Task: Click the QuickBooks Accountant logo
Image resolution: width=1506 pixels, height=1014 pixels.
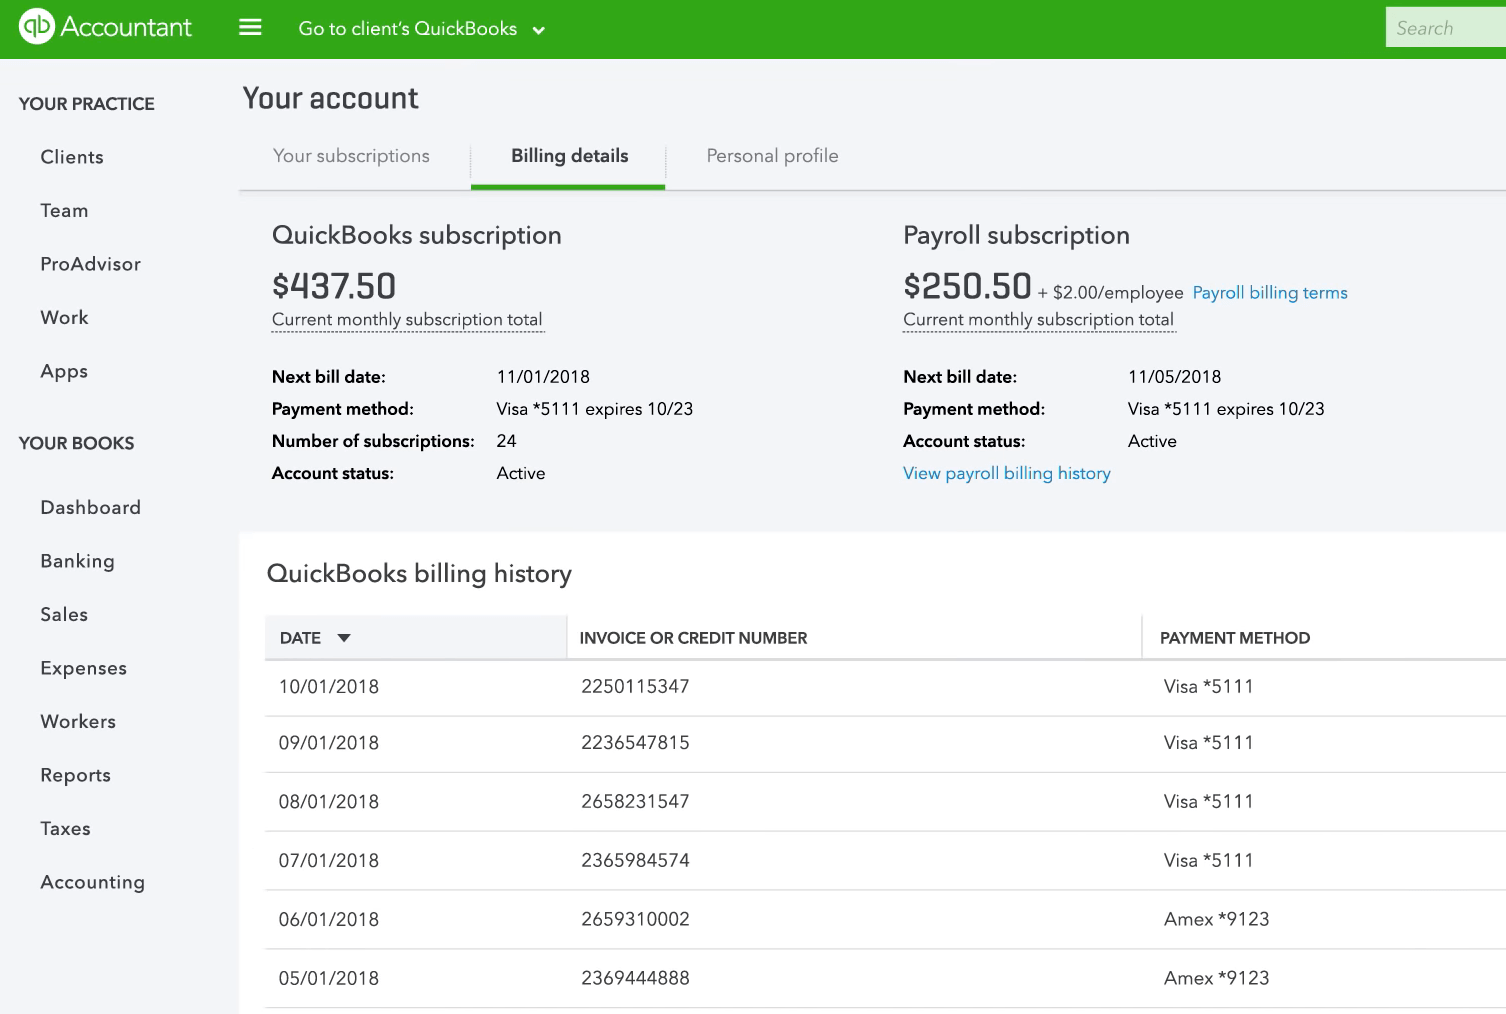Action: pyautogui.click(x=105, y=27)
